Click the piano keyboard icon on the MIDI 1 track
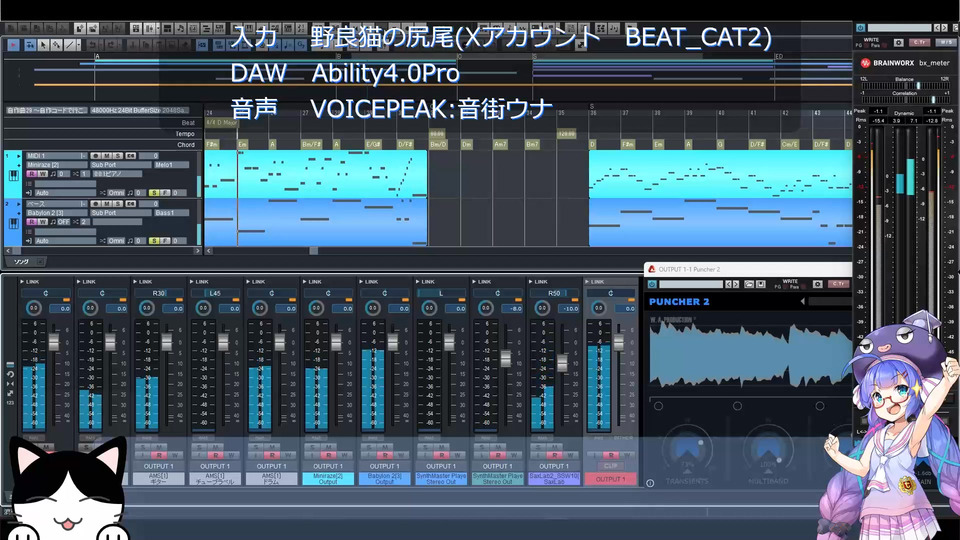Screen dimensions: 960x540 [x=13, y=176]
